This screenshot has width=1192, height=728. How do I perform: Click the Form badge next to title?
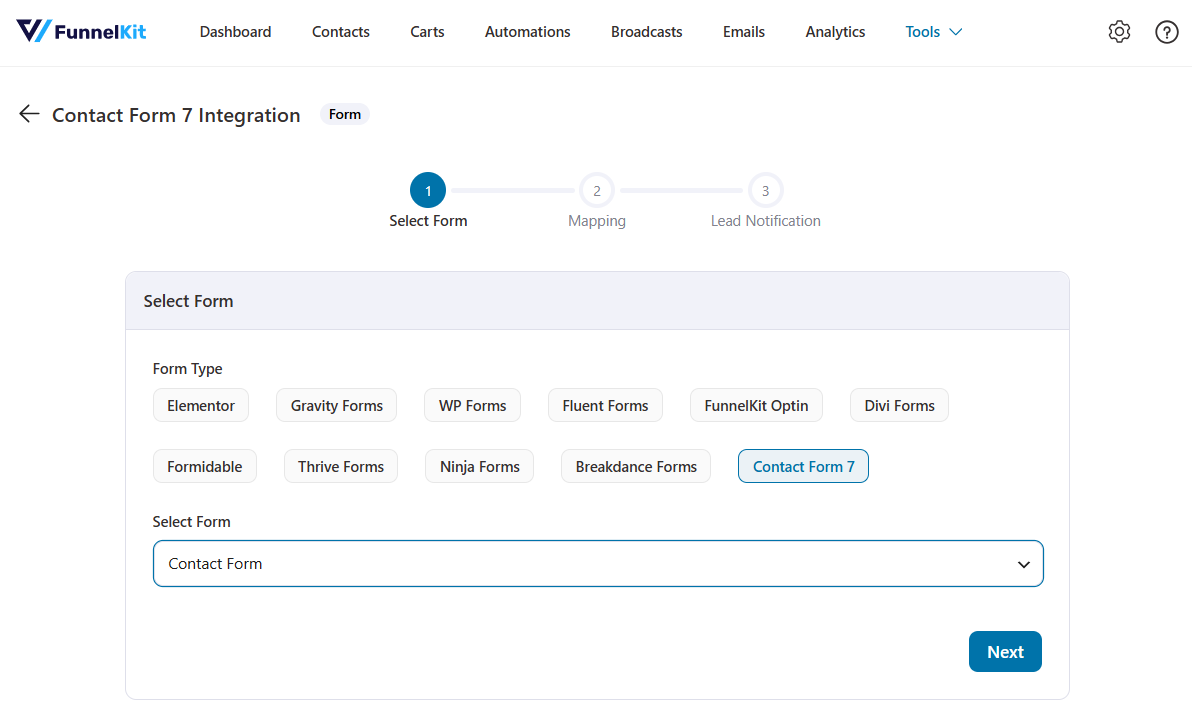coord(345,114)
